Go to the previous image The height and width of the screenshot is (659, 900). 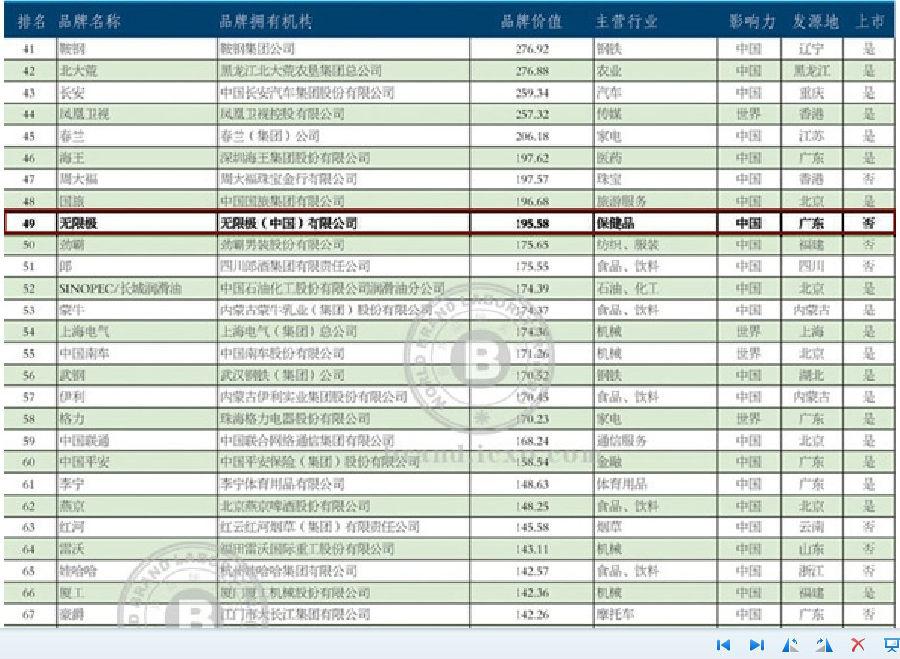(x=724, y=645)
